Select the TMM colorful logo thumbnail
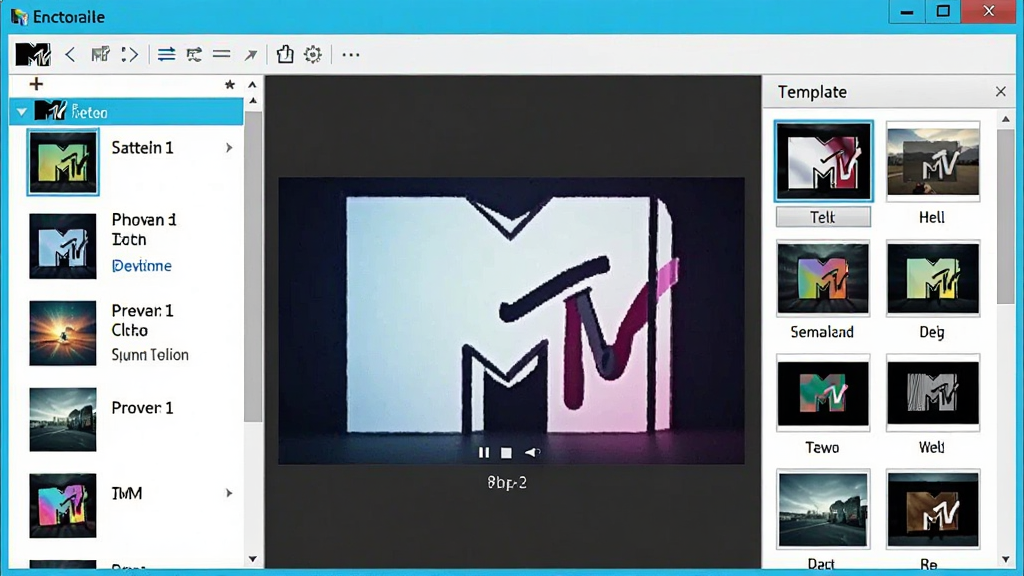Screen dimensions: 1024x576 (63, 505)
